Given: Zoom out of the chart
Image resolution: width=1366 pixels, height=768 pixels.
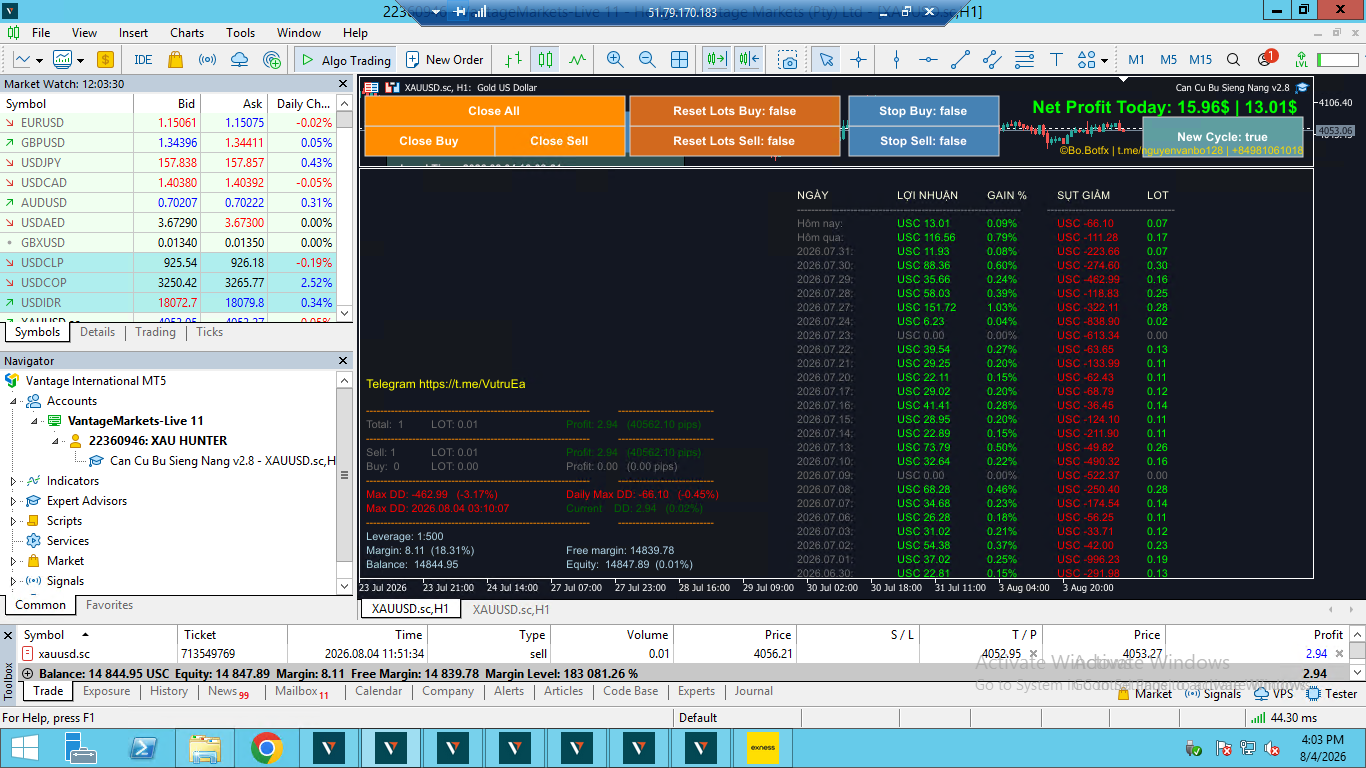Looking at the screenshot, I should (x=647, y=60).
